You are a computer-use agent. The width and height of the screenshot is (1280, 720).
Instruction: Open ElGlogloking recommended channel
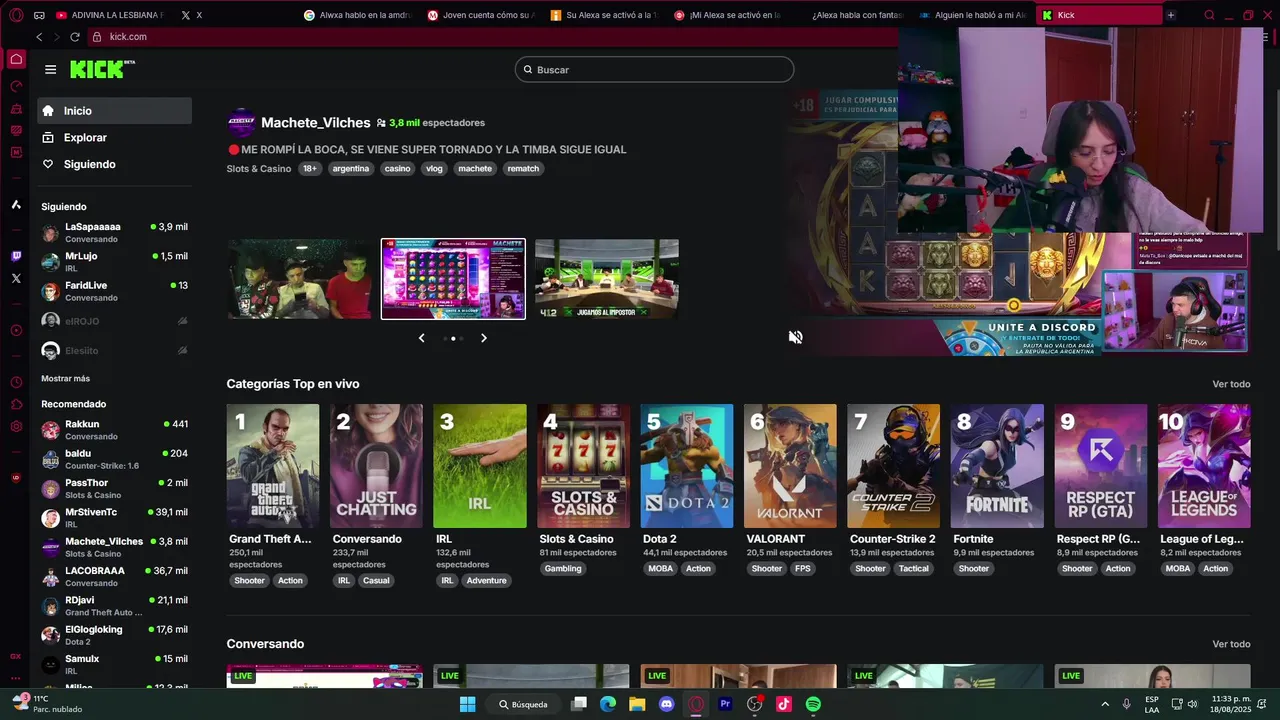point(114,635)
